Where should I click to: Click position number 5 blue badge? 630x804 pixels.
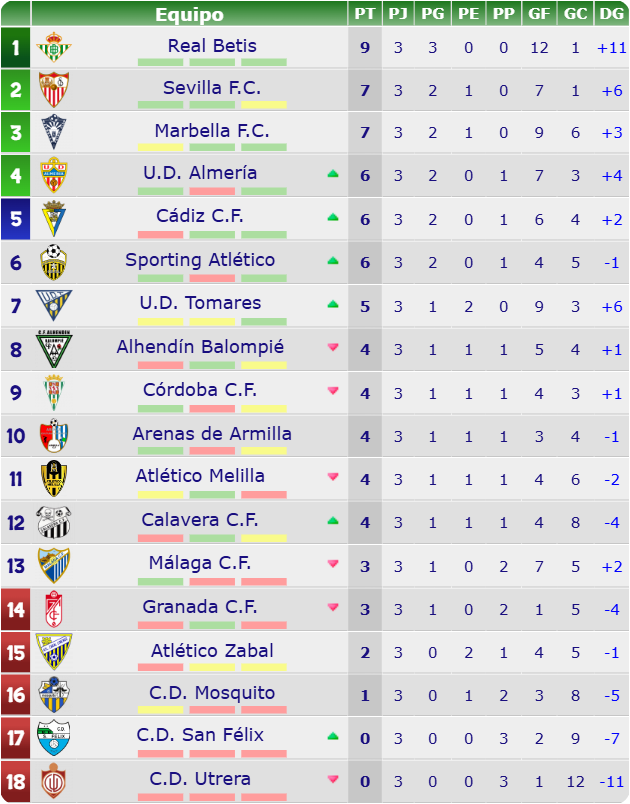pyautogui.click(x=15, y=219)
